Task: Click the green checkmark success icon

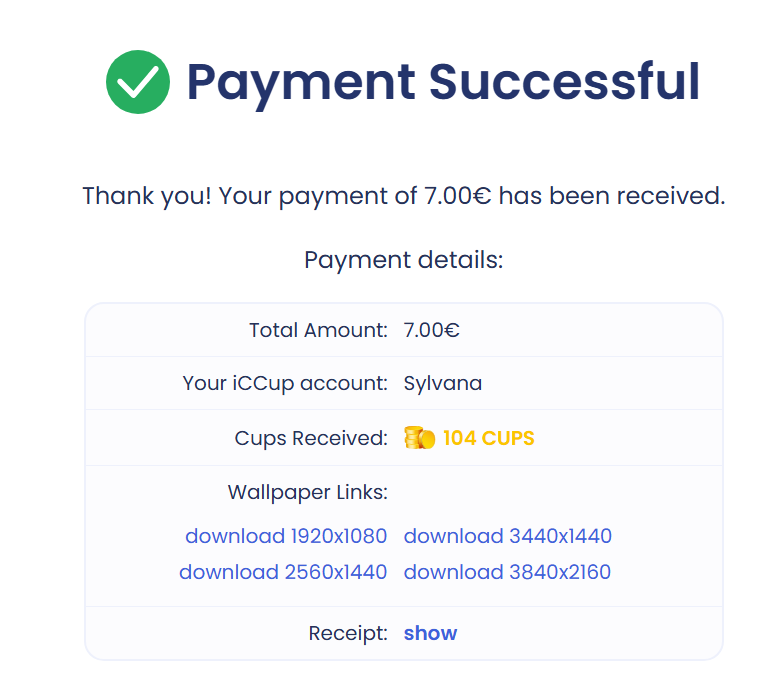Action: point(138,82)
